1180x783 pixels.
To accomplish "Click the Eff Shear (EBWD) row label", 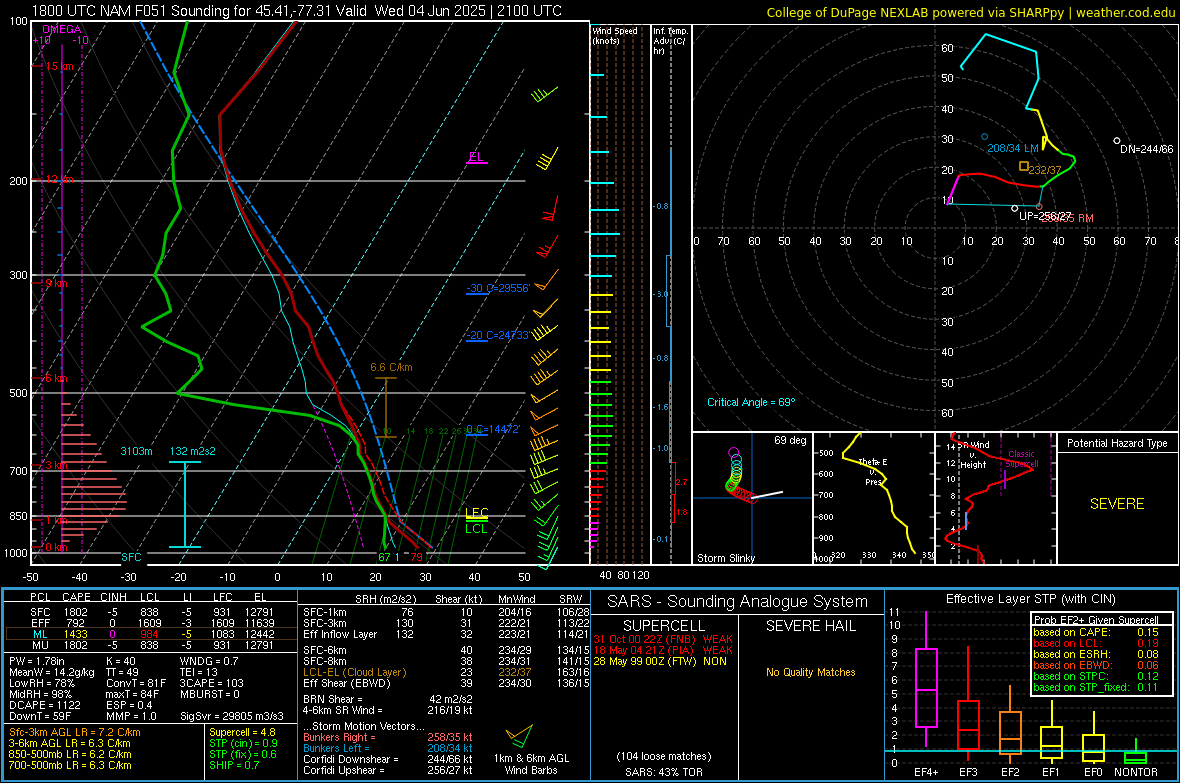I will tap(347, 684).
